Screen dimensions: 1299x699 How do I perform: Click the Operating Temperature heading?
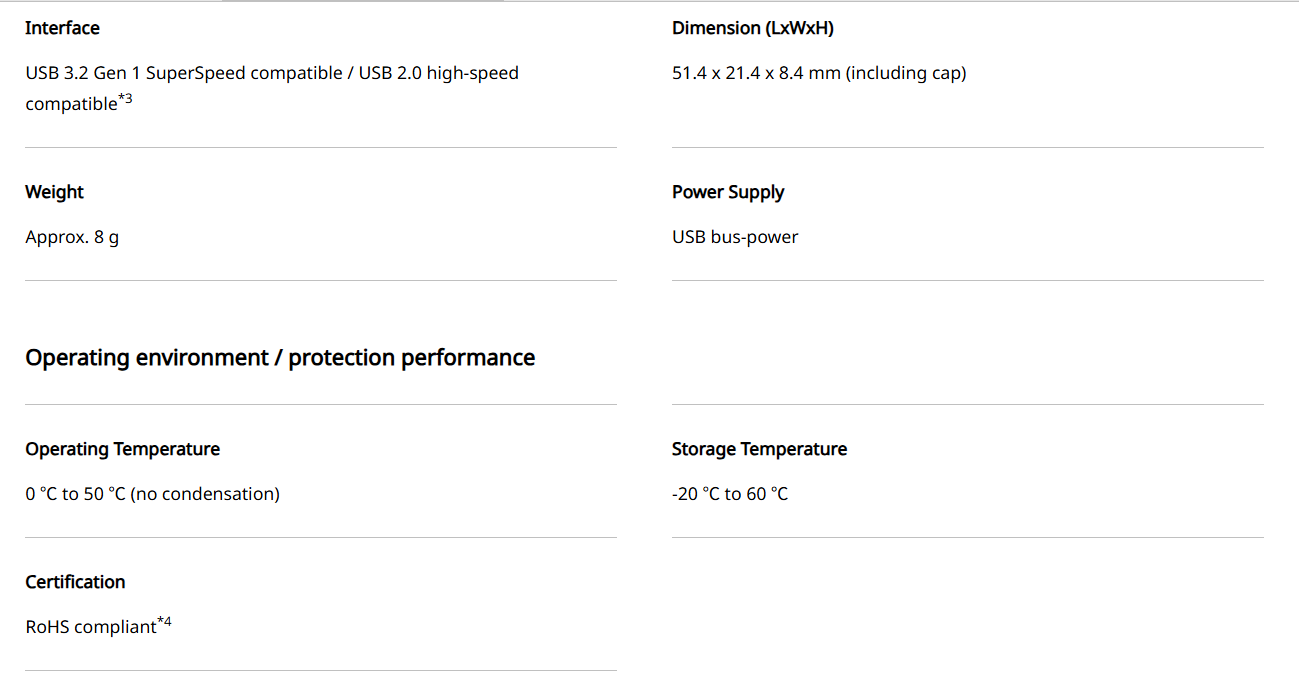122,449
